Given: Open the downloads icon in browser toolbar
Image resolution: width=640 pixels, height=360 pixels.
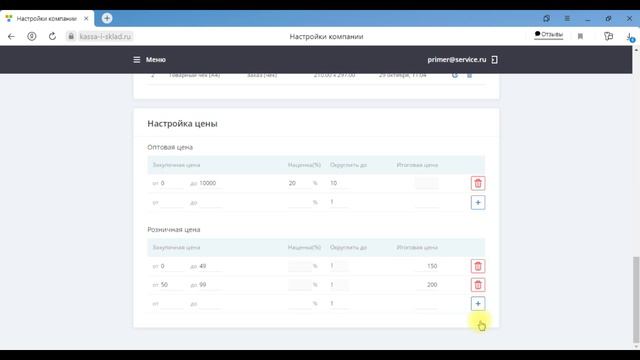Looking at the screenshot, I should (x=630, y=37).
